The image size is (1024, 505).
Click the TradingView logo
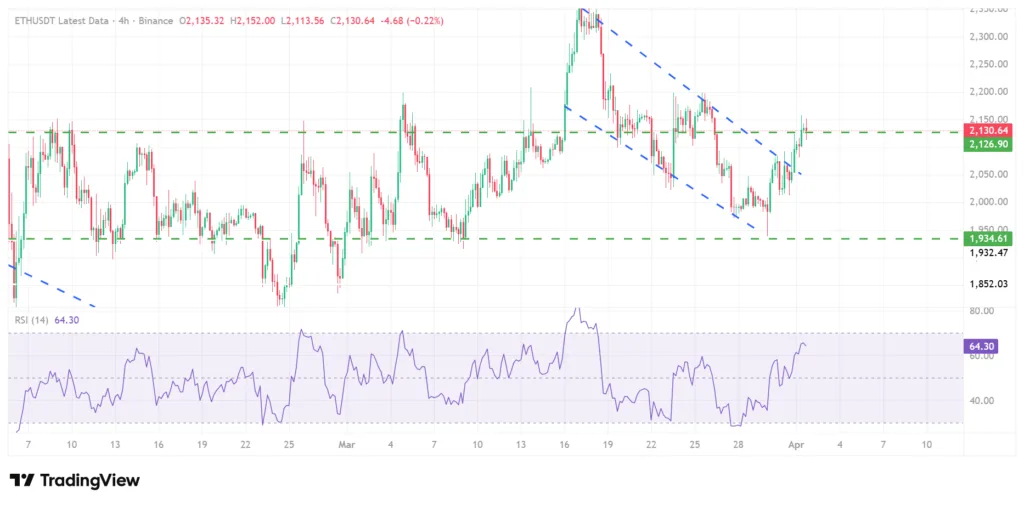point(75,481)
